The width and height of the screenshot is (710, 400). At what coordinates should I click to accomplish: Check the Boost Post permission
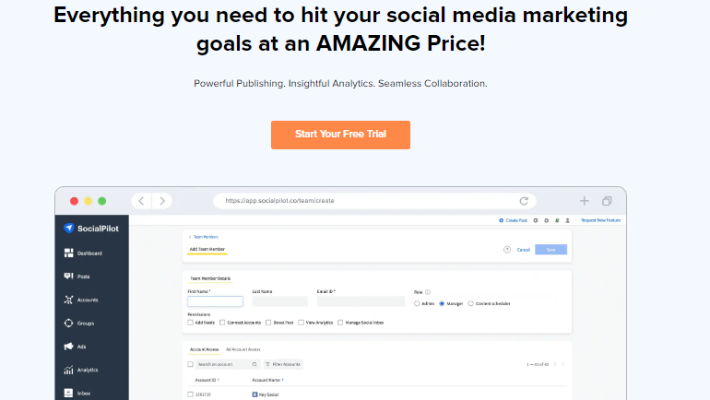click(x=268, y=323)
